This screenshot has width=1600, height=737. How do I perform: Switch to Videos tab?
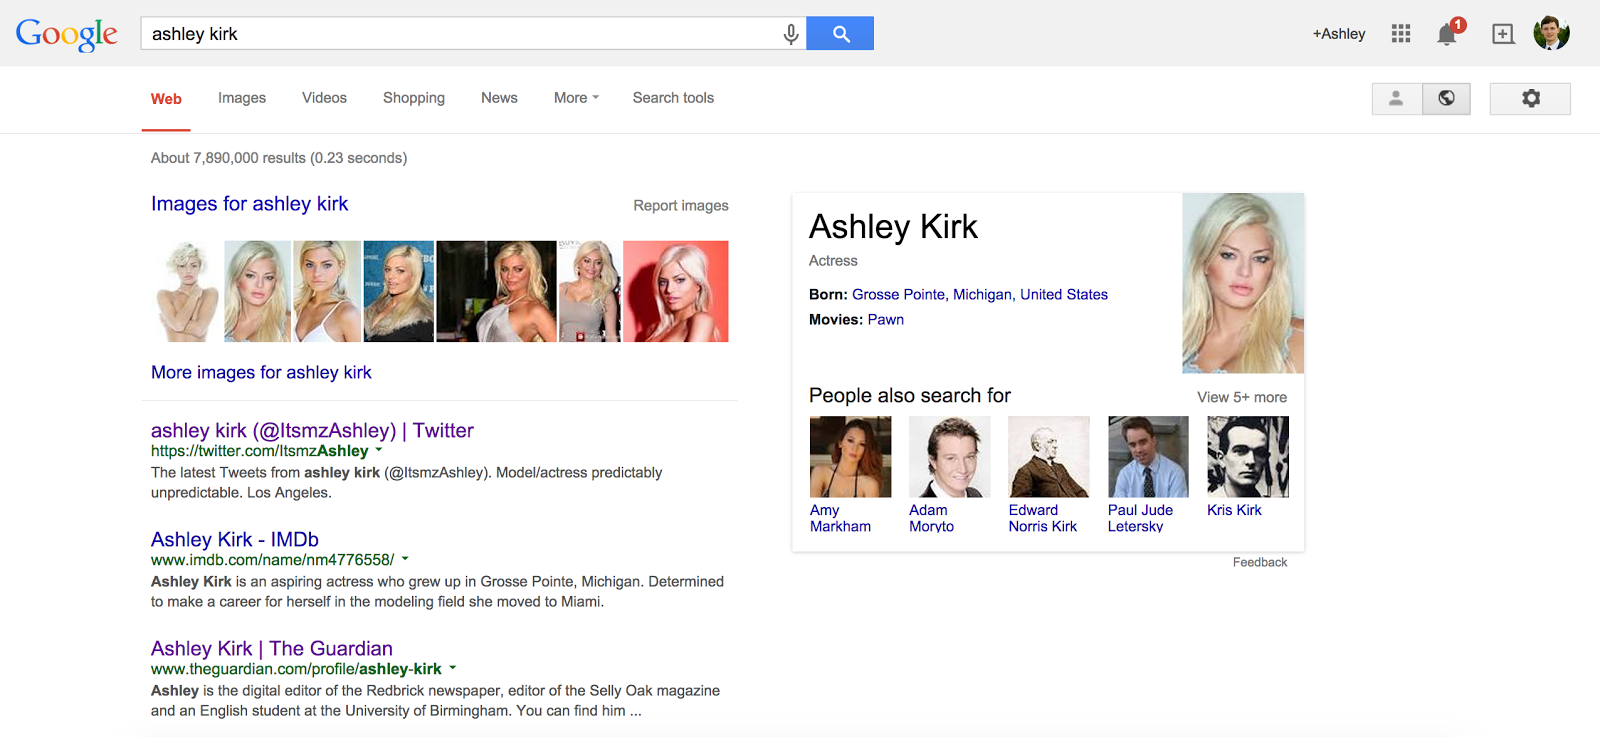[324, 98]
